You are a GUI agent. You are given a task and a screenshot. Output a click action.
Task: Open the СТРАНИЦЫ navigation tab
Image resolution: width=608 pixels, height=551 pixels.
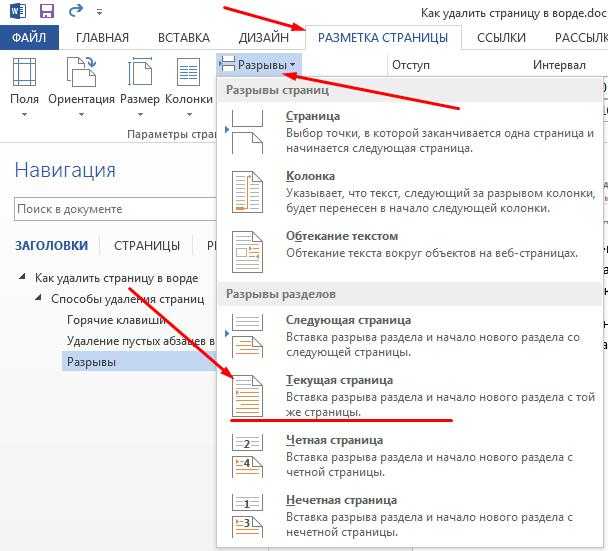147,245
